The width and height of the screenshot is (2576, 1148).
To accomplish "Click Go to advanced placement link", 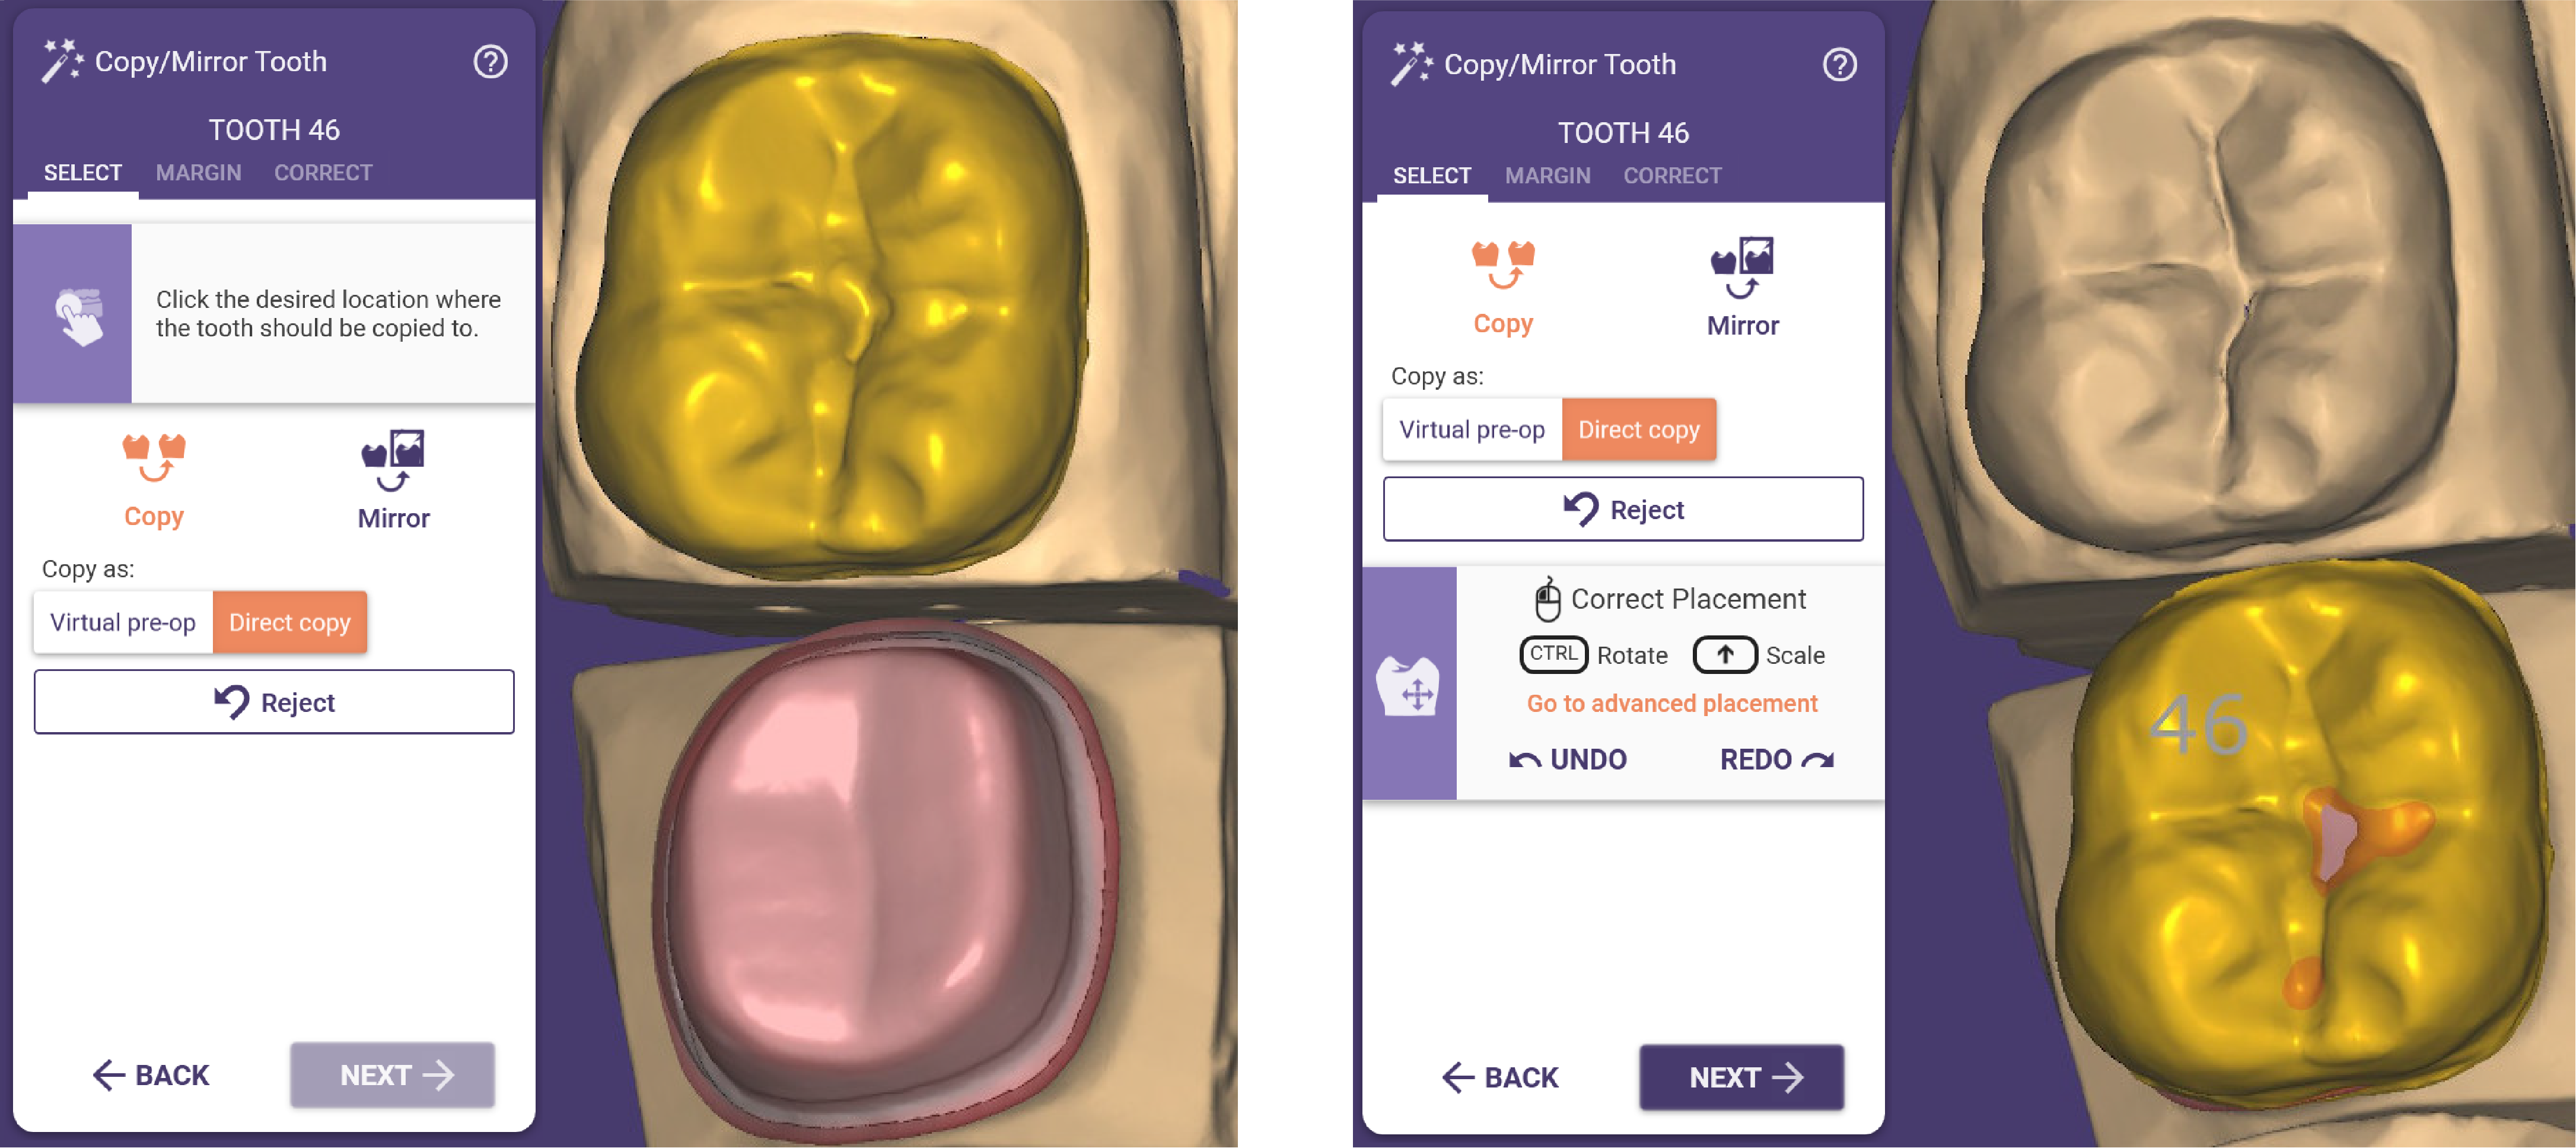I will point(1671,703).
